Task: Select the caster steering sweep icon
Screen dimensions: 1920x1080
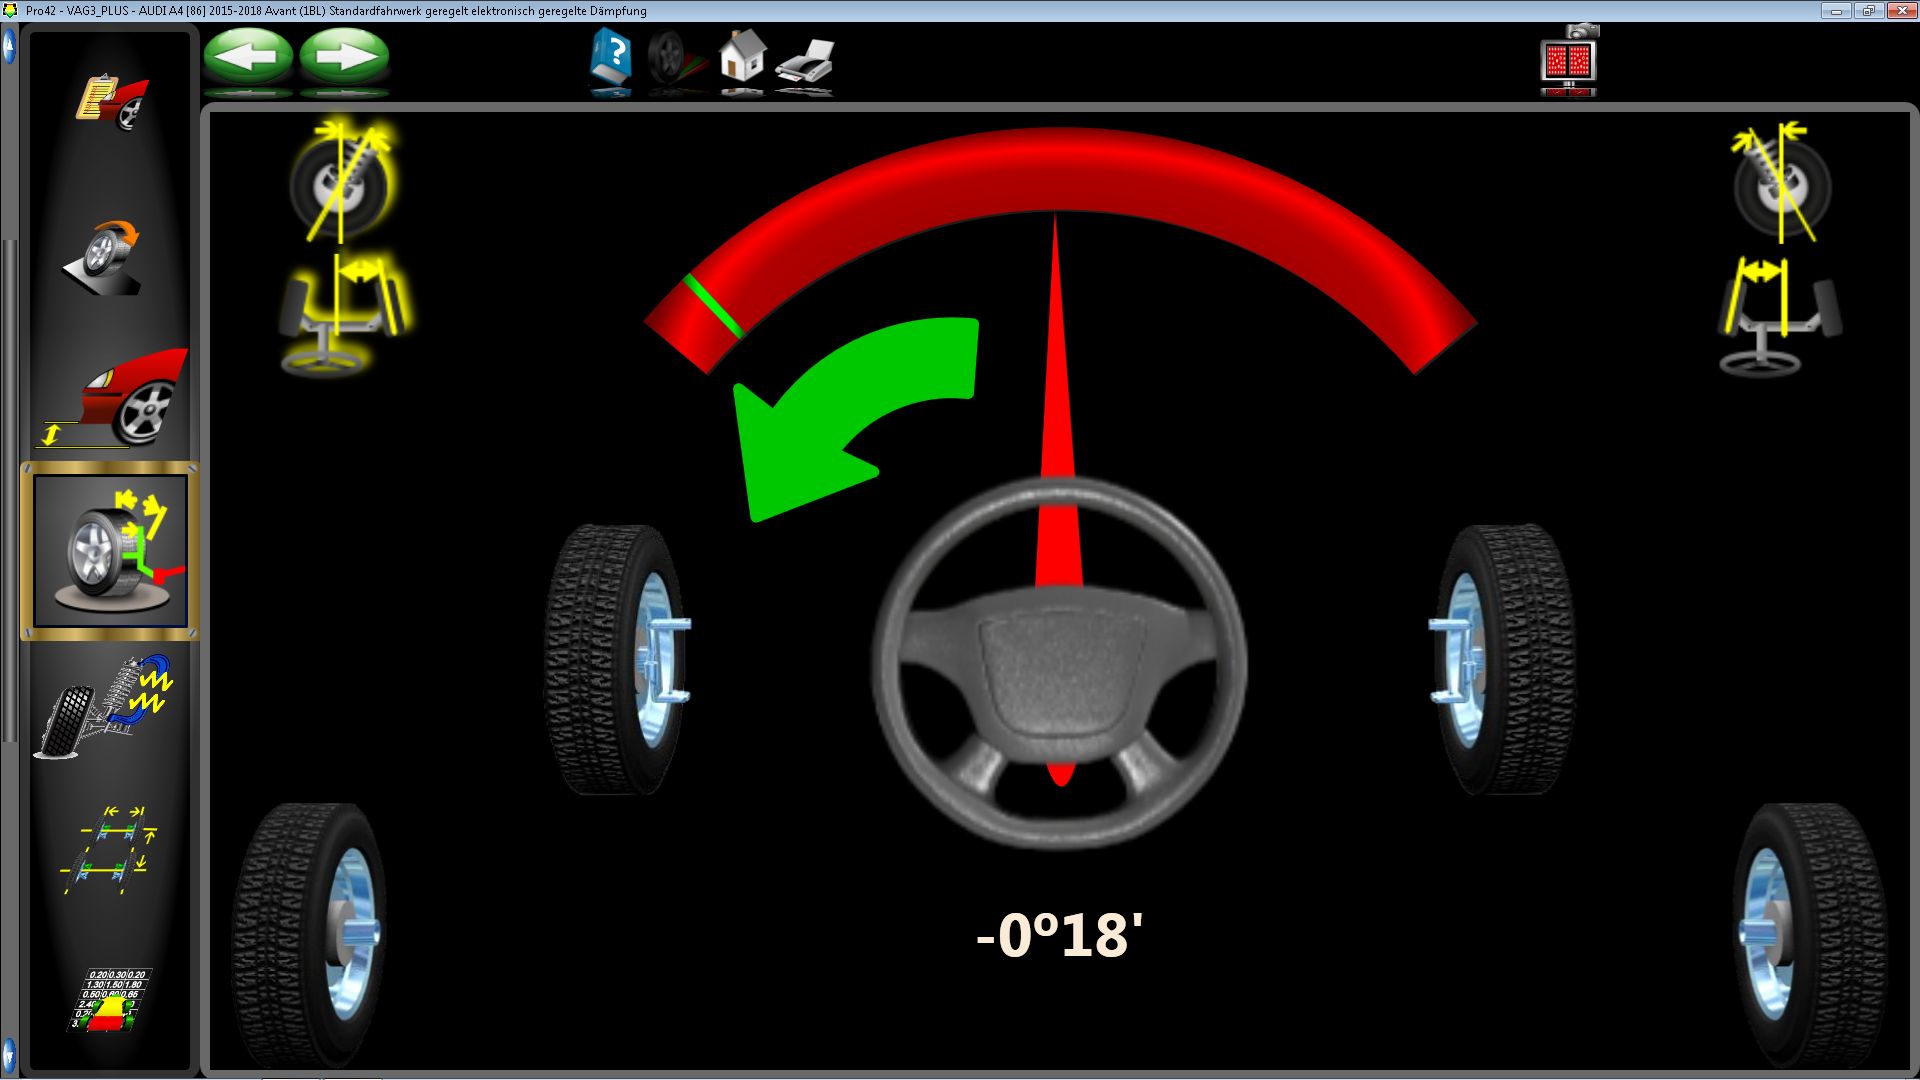Action: click(110, 551)
